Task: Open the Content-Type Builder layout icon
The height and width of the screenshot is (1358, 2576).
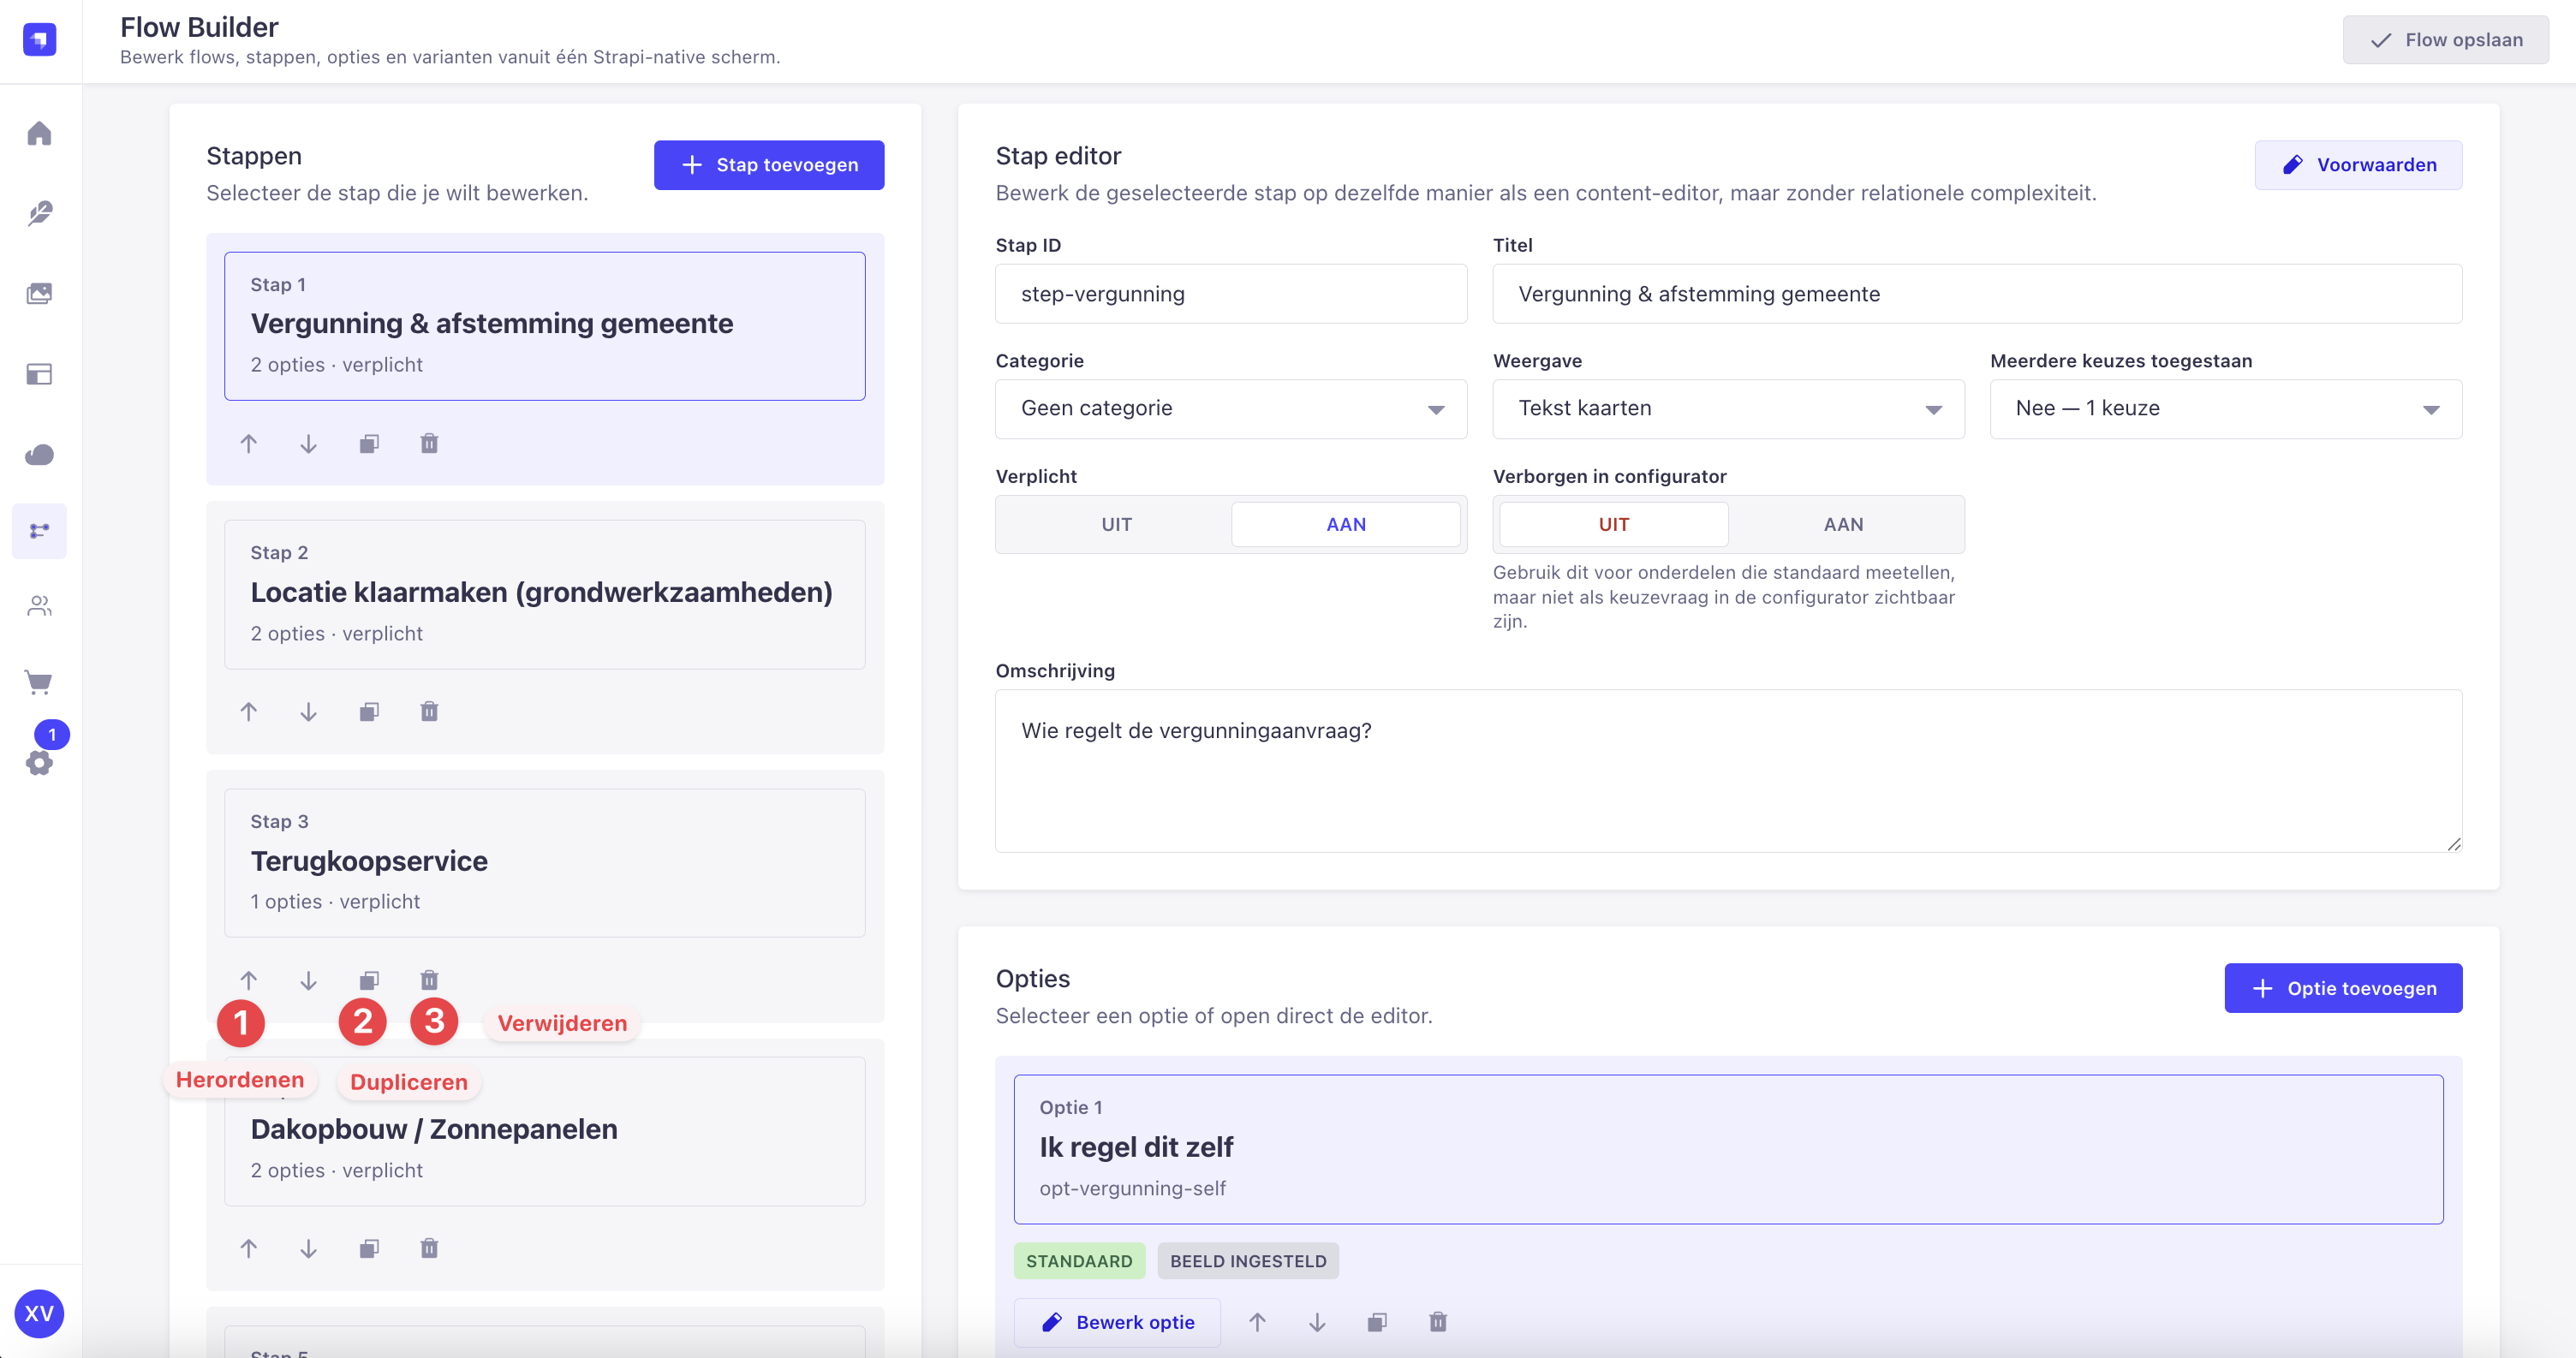Action: pos(39,374)
